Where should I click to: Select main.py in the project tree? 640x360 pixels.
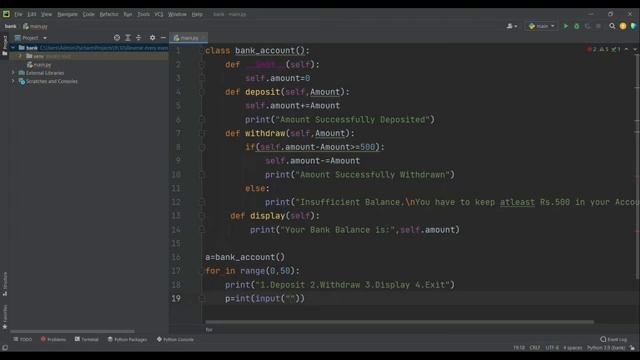39,64
